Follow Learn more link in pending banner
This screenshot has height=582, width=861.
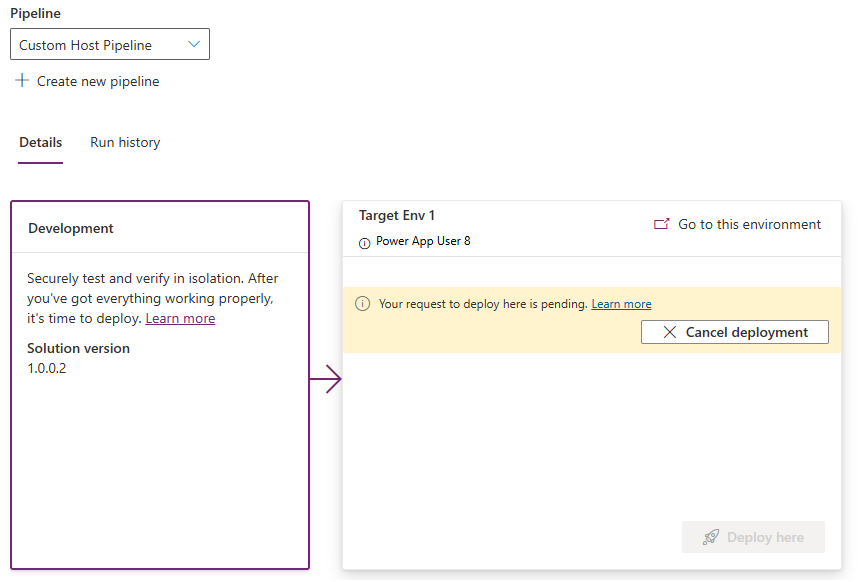point(621,304)
